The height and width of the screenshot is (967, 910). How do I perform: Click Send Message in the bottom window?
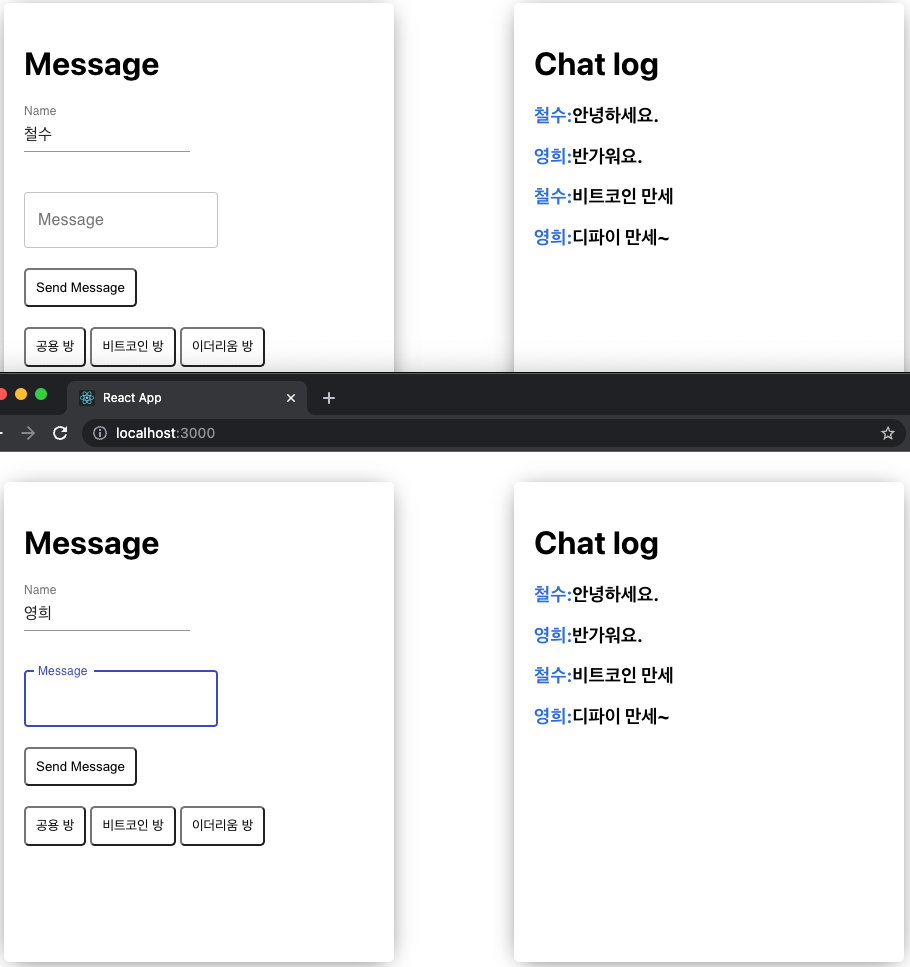coord(80,766)
